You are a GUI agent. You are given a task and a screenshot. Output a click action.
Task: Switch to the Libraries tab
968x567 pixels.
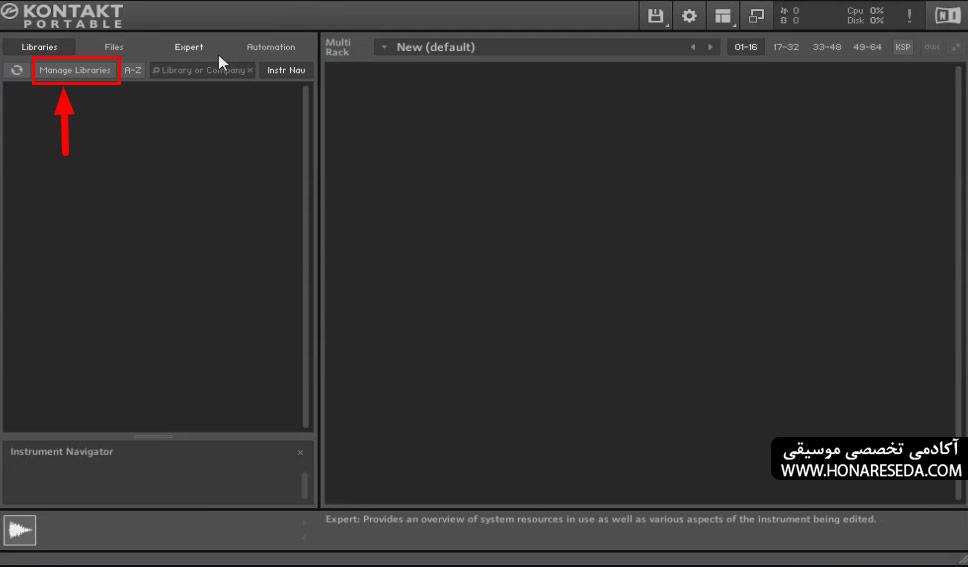[x=40, y=47]
